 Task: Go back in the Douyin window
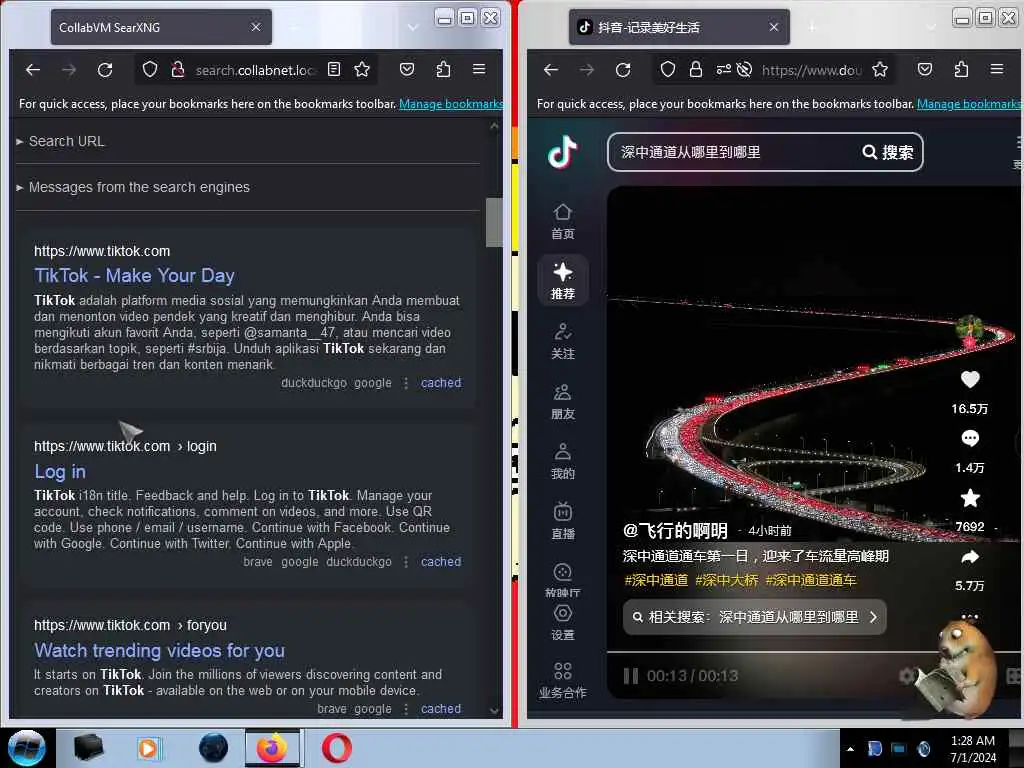(x=551, y=69)
